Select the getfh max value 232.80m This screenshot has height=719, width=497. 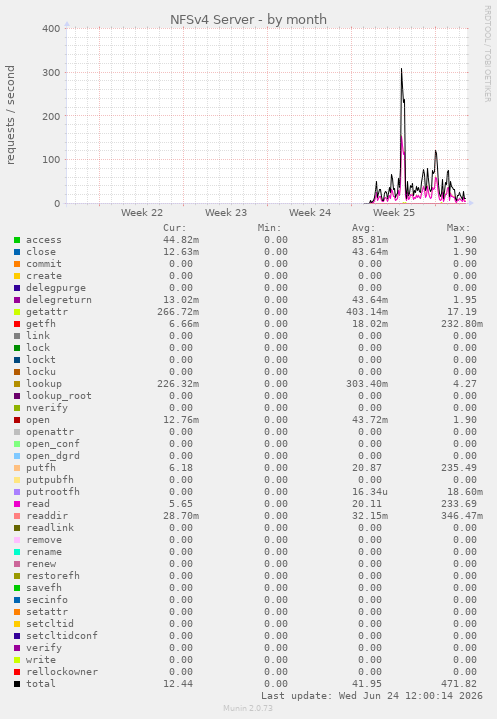tap(462, 324)
